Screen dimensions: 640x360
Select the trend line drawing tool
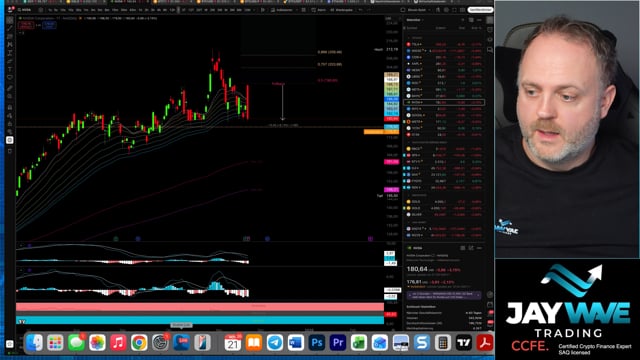pos(10,29)
